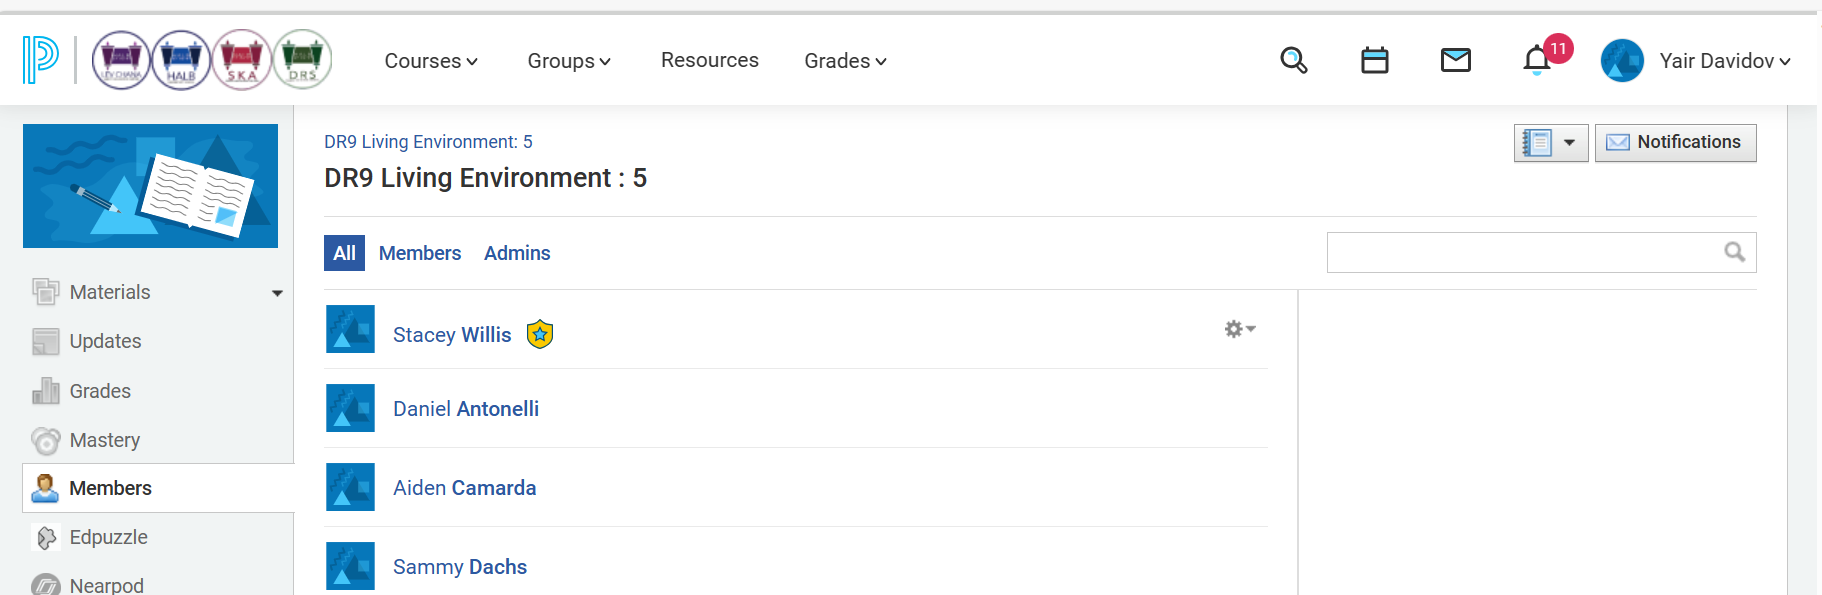Expand the Materials sidebar arrow

coord(277,293)
